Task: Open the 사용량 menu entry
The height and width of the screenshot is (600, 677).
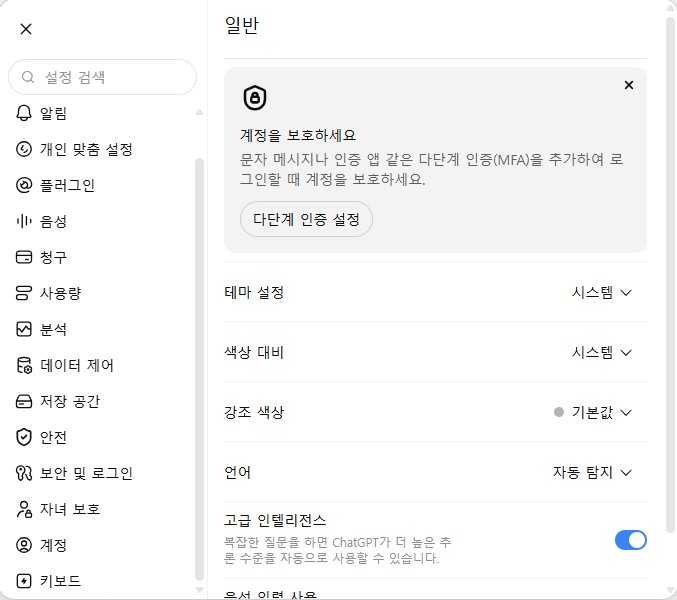Action: [49, 293]
